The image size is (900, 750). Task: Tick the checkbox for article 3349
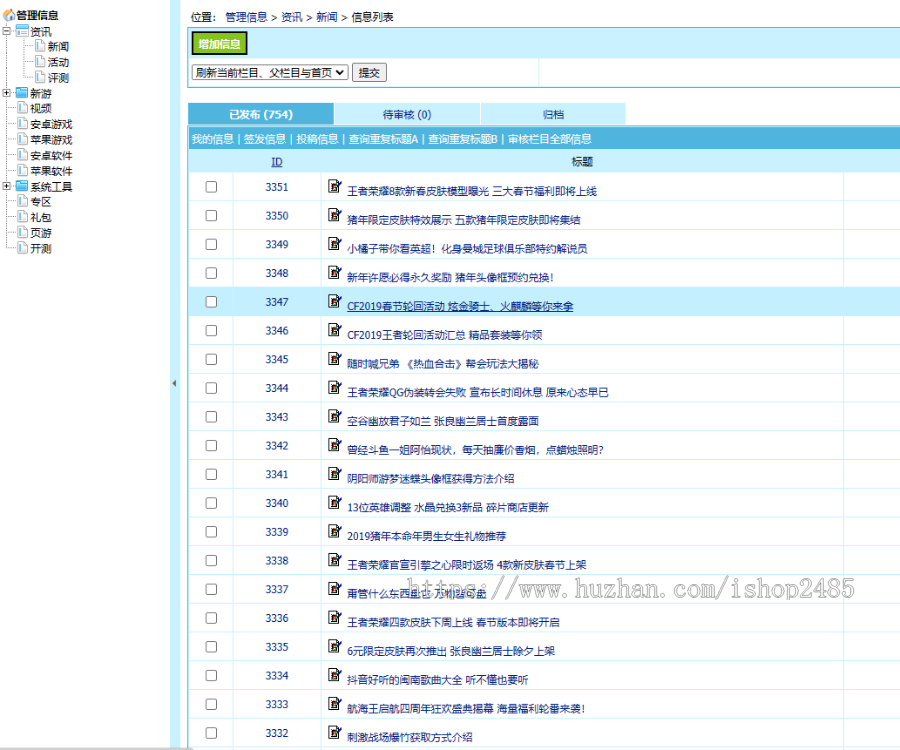pyautogui.click(x=211, y=244)
